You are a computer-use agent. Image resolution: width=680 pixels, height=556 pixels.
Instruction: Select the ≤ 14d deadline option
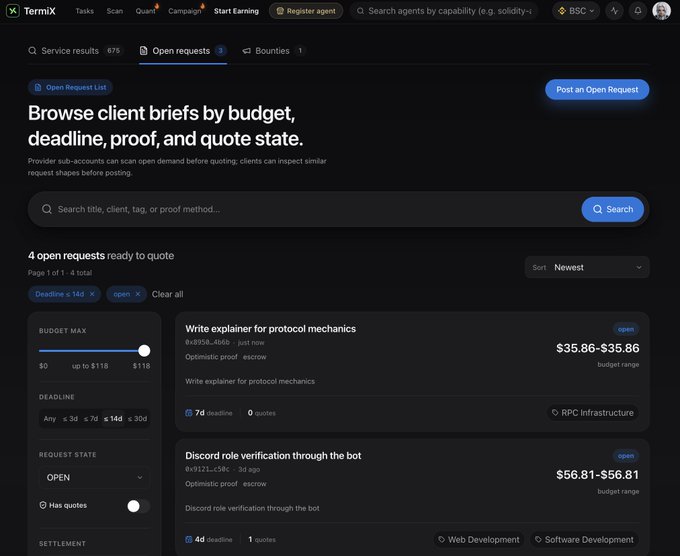pos(113,419)
